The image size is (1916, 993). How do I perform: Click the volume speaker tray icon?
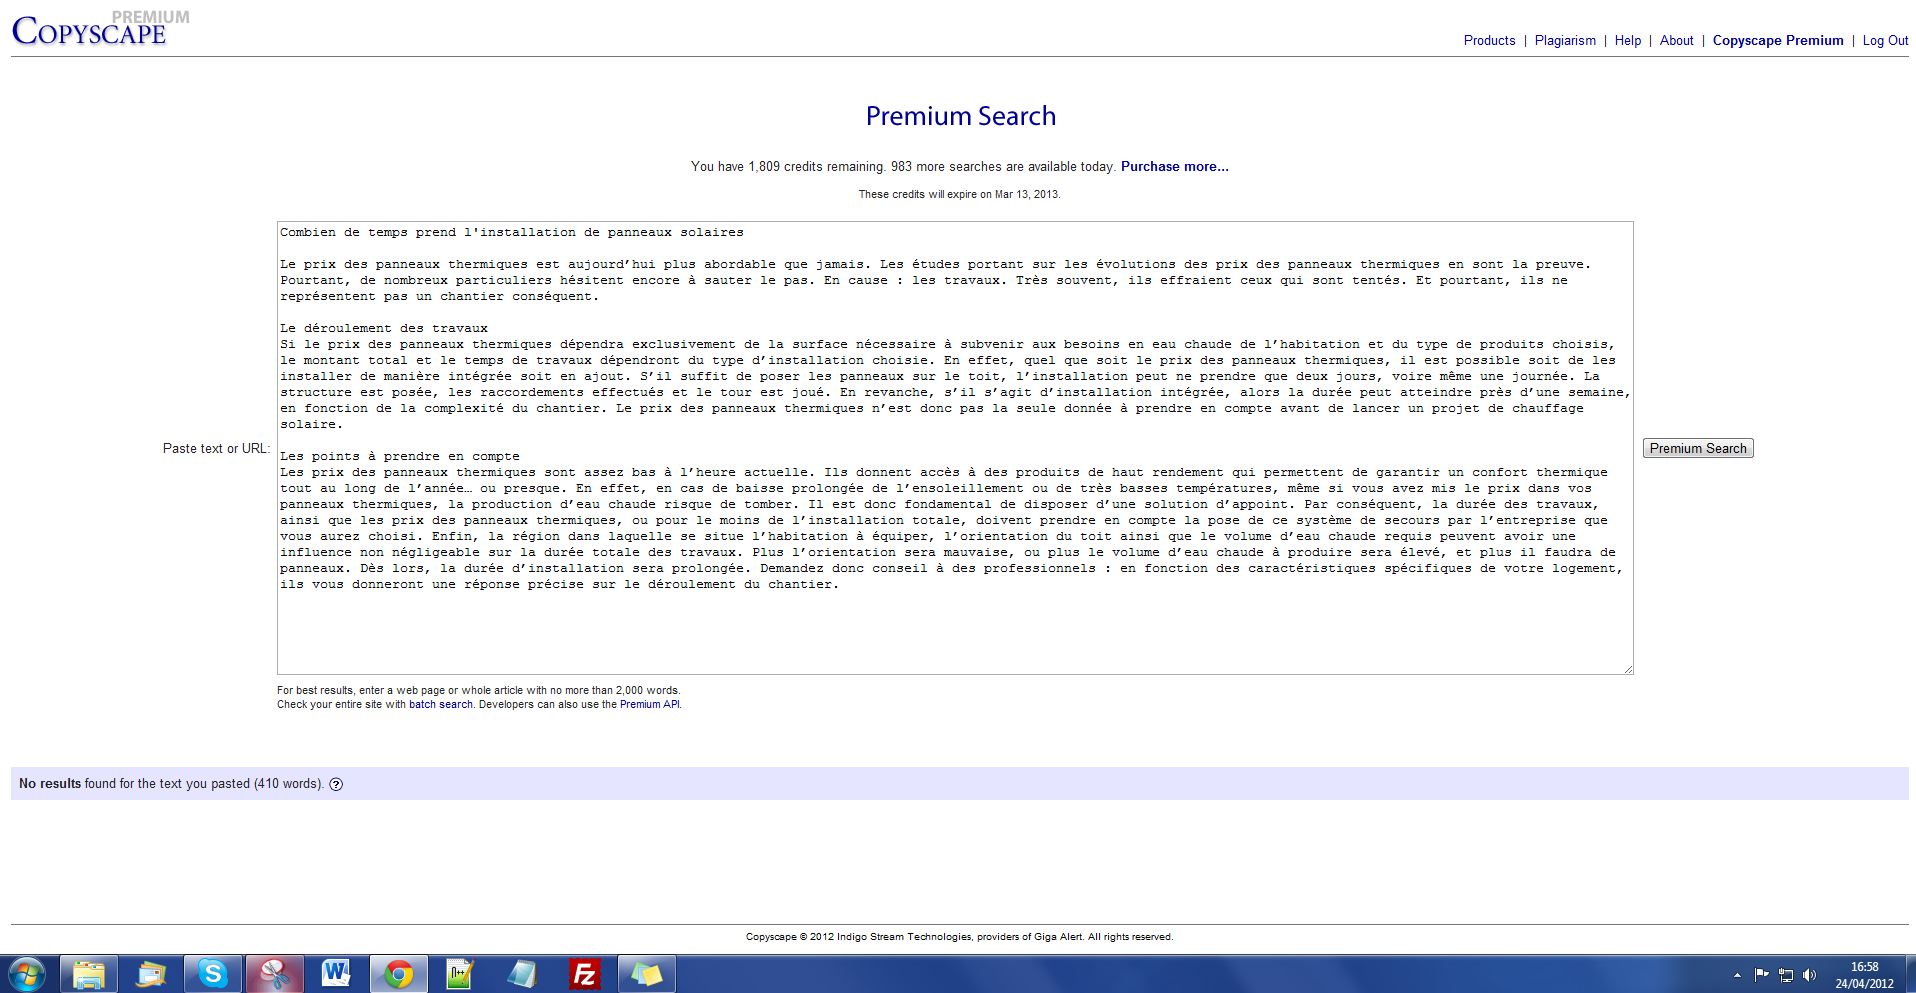tap(1810, 974)
